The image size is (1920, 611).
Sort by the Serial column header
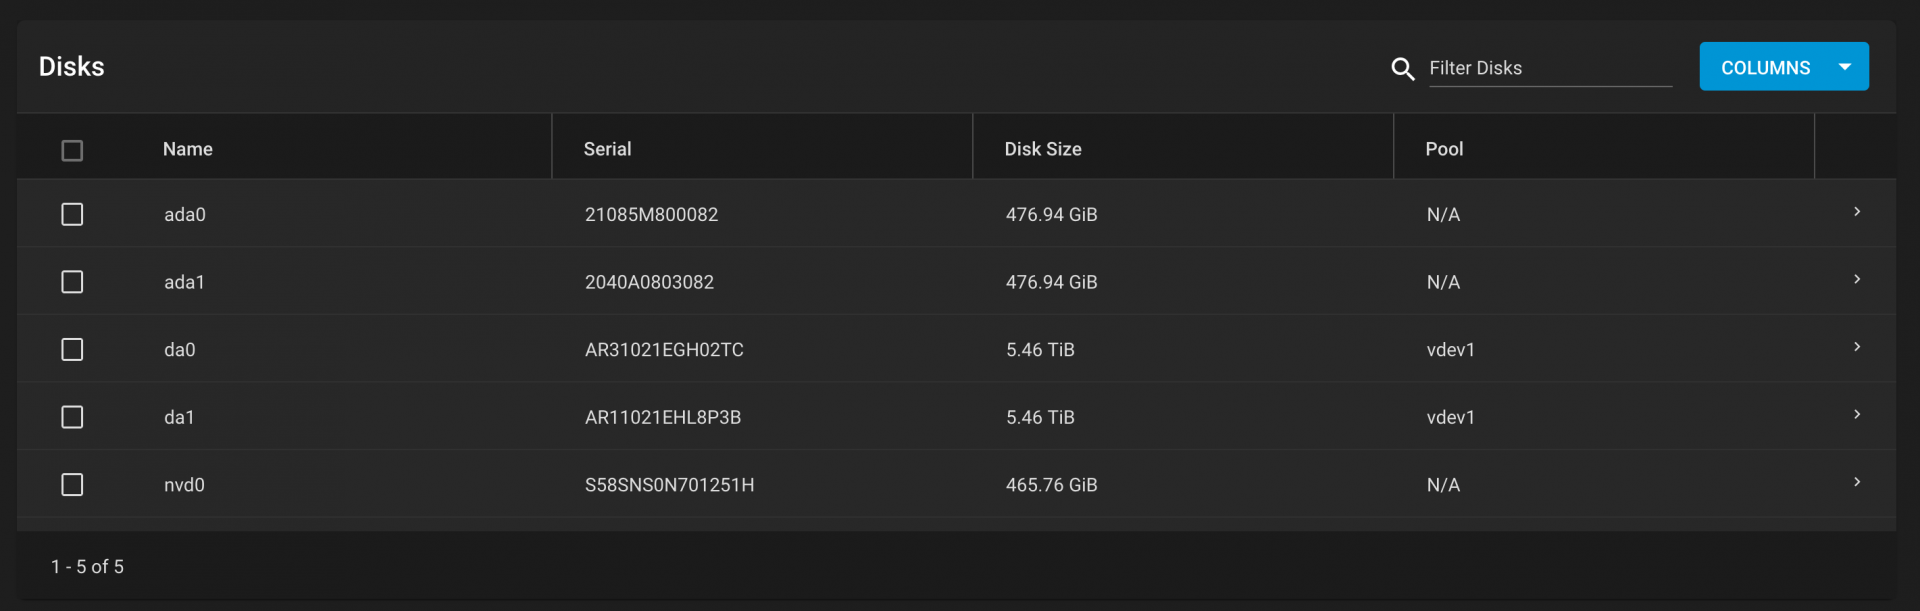607,149
